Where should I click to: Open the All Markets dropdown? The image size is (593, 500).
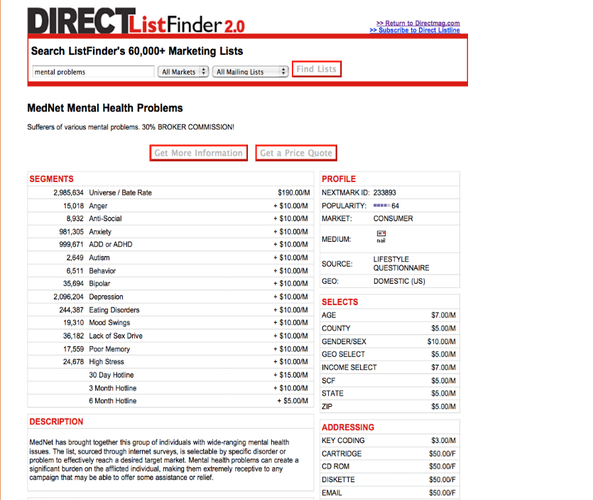click(183, 71)
